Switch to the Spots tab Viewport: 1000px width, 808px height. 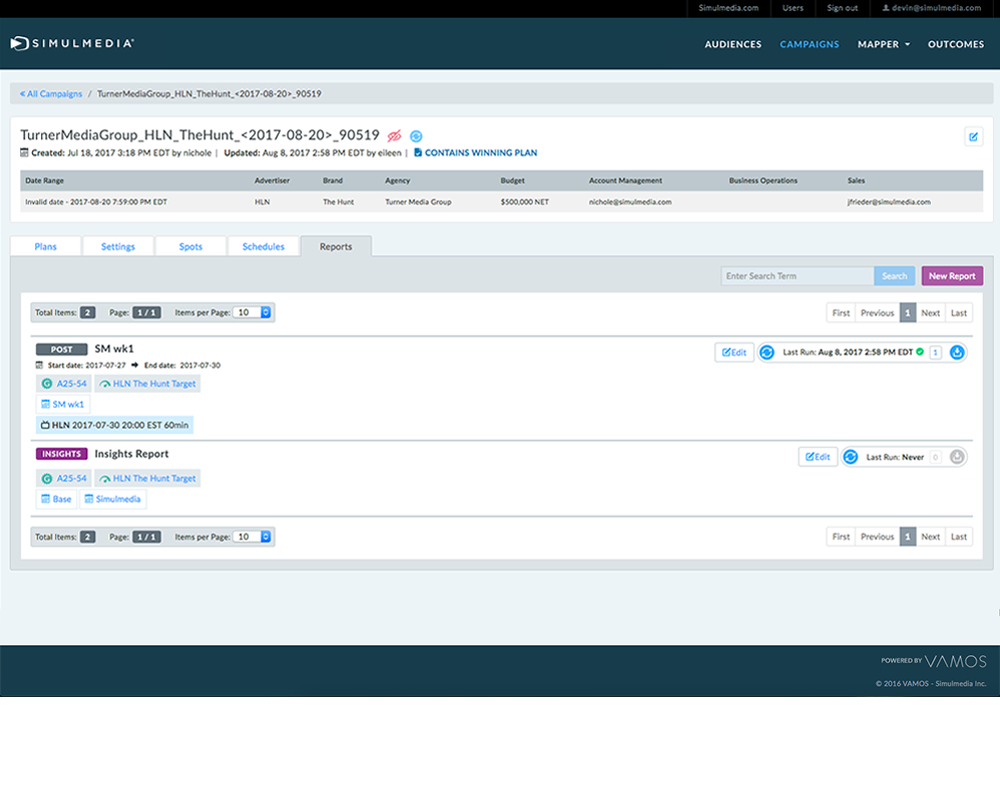191,246
